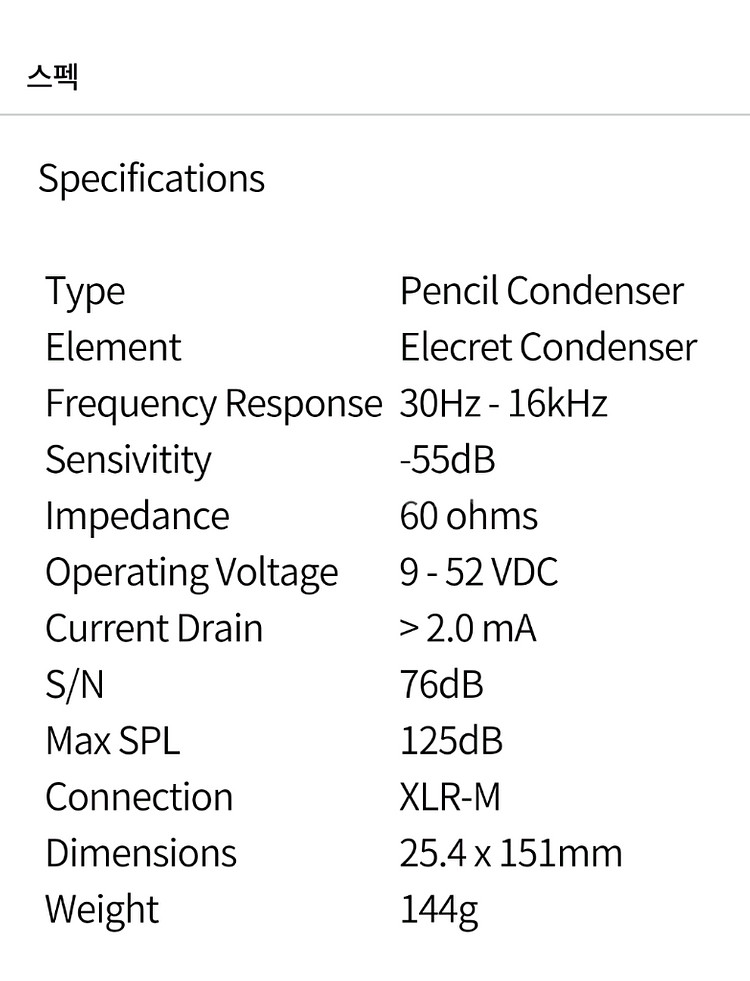Click the 9 - 52 VDC value
This screenshot has width=750, height=981.
click(x=479, y=572)
